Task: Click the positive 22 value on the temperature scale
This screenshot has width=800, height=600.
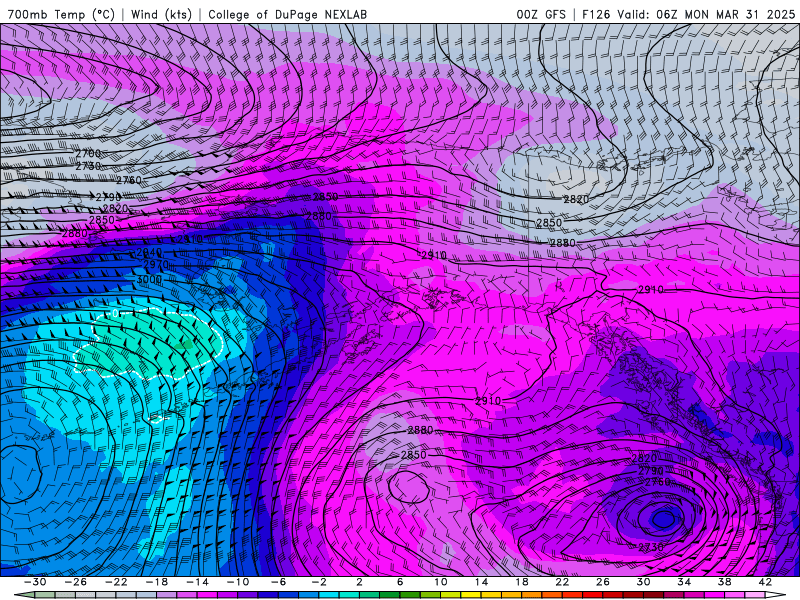Action: [562, 582]
